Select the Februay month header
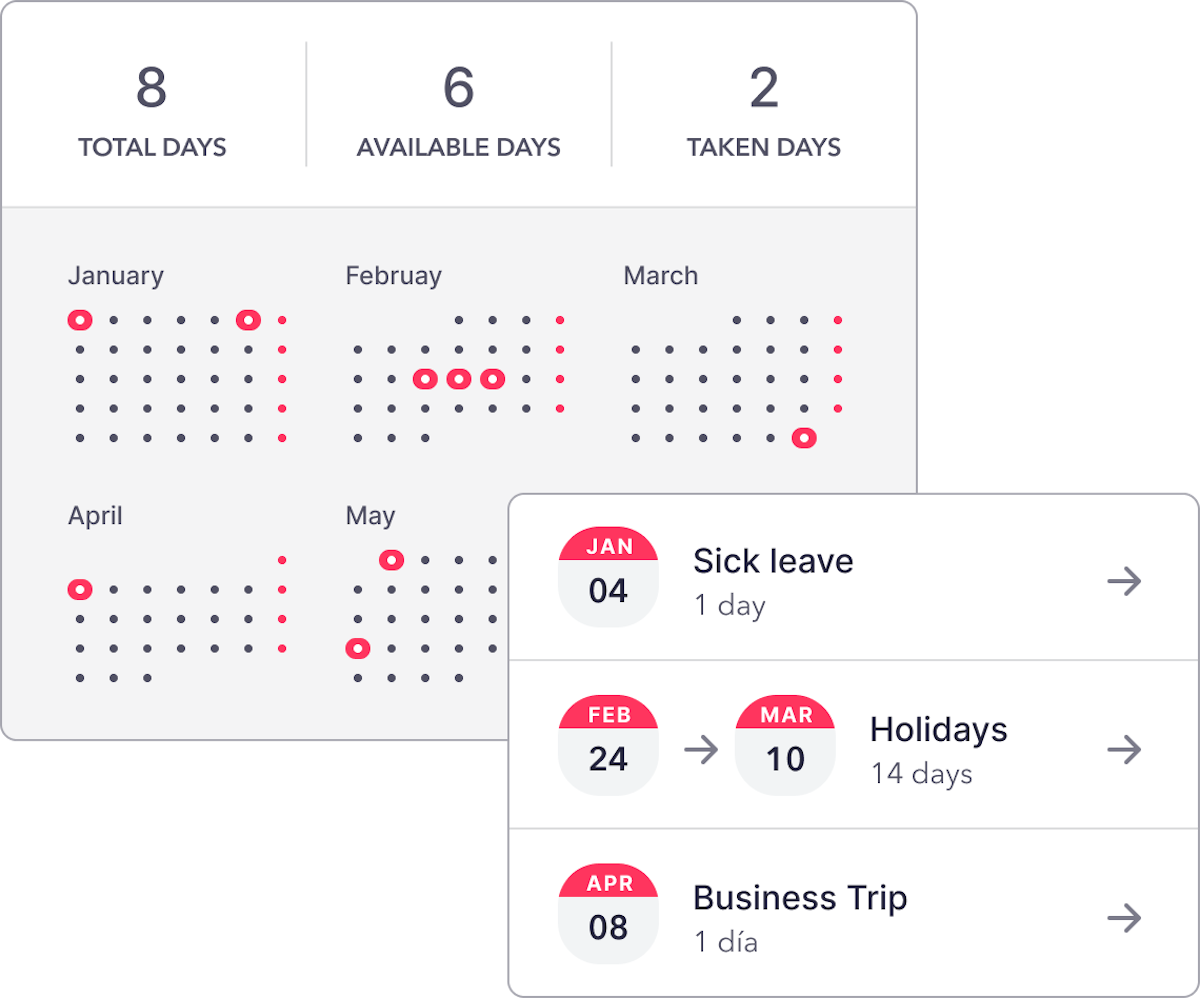The width and height of the screenshot is (1200, 998). [x=393, y=275]
